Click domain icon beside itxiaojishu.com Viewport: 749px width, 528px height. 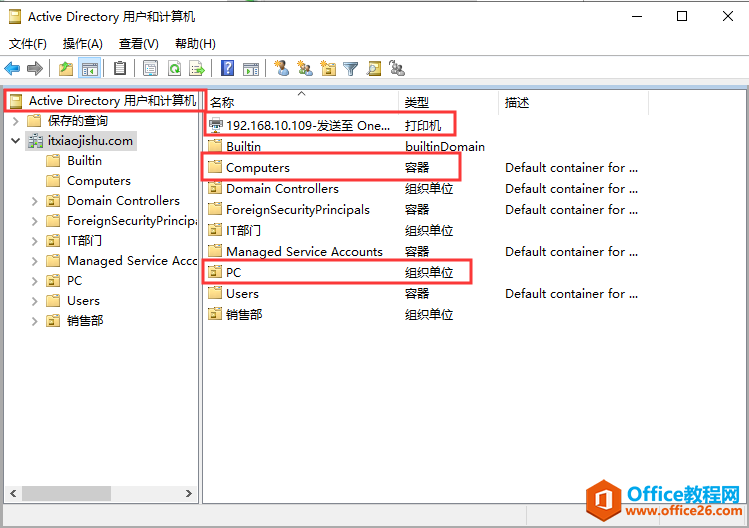pyautogui.click(x=35, y=141)
